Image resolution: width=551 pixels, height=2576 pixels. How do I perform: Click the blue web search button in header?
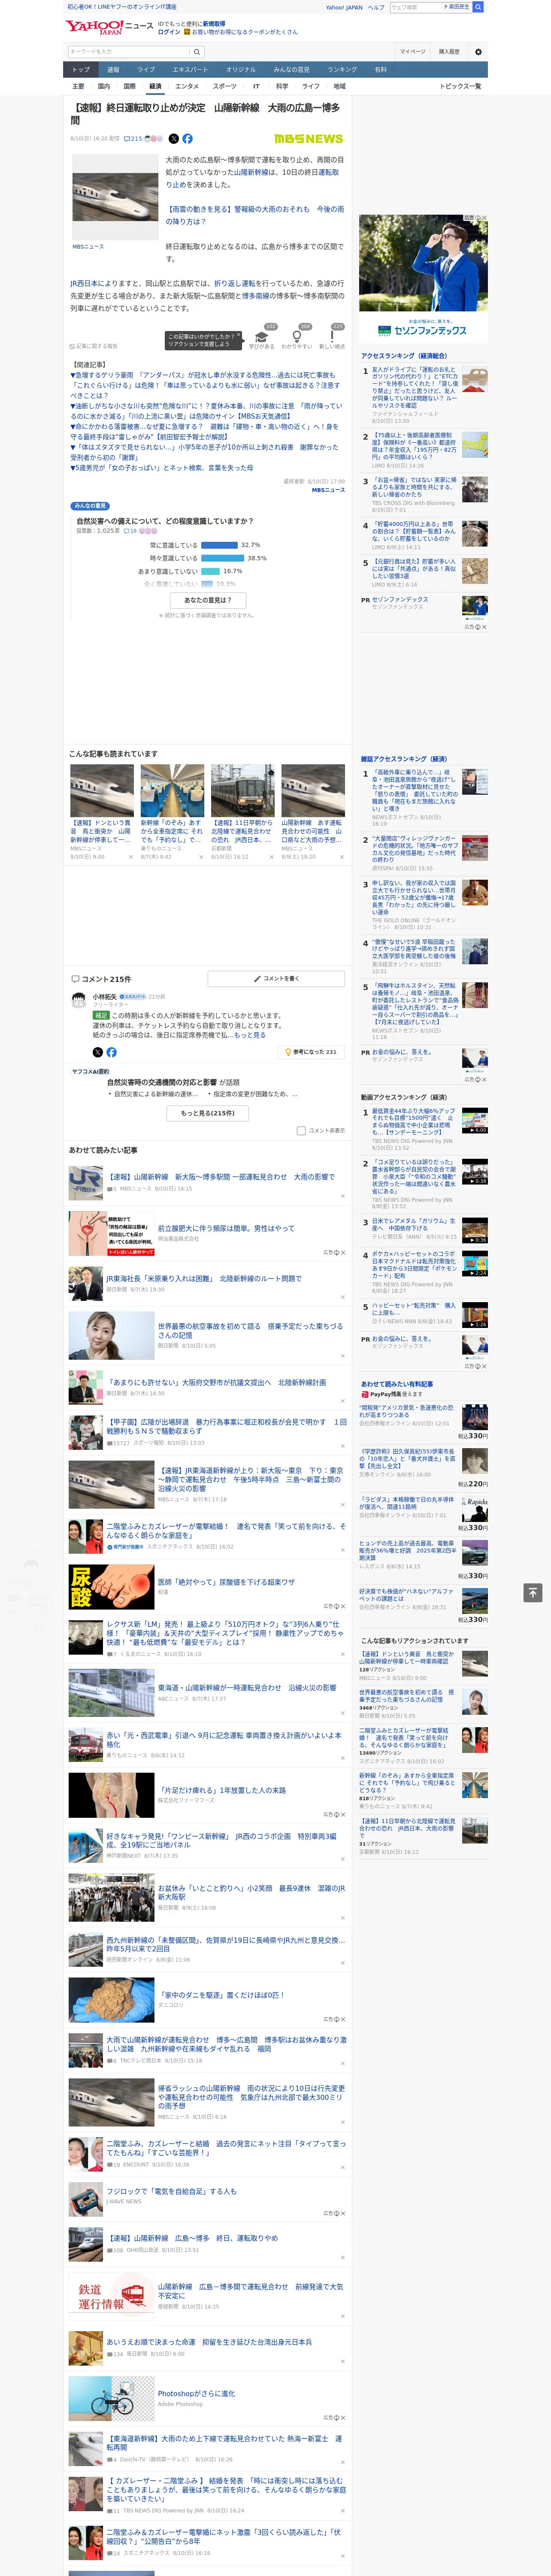click(x=478, y=7)
